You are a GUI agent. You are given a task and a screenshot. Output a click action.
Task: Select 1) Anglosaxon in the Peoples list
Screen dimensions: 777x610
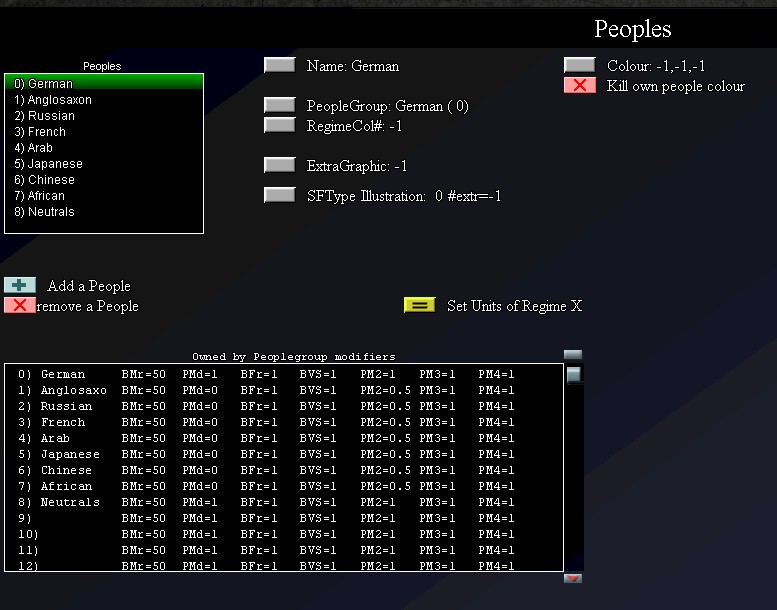pos(104,100)
